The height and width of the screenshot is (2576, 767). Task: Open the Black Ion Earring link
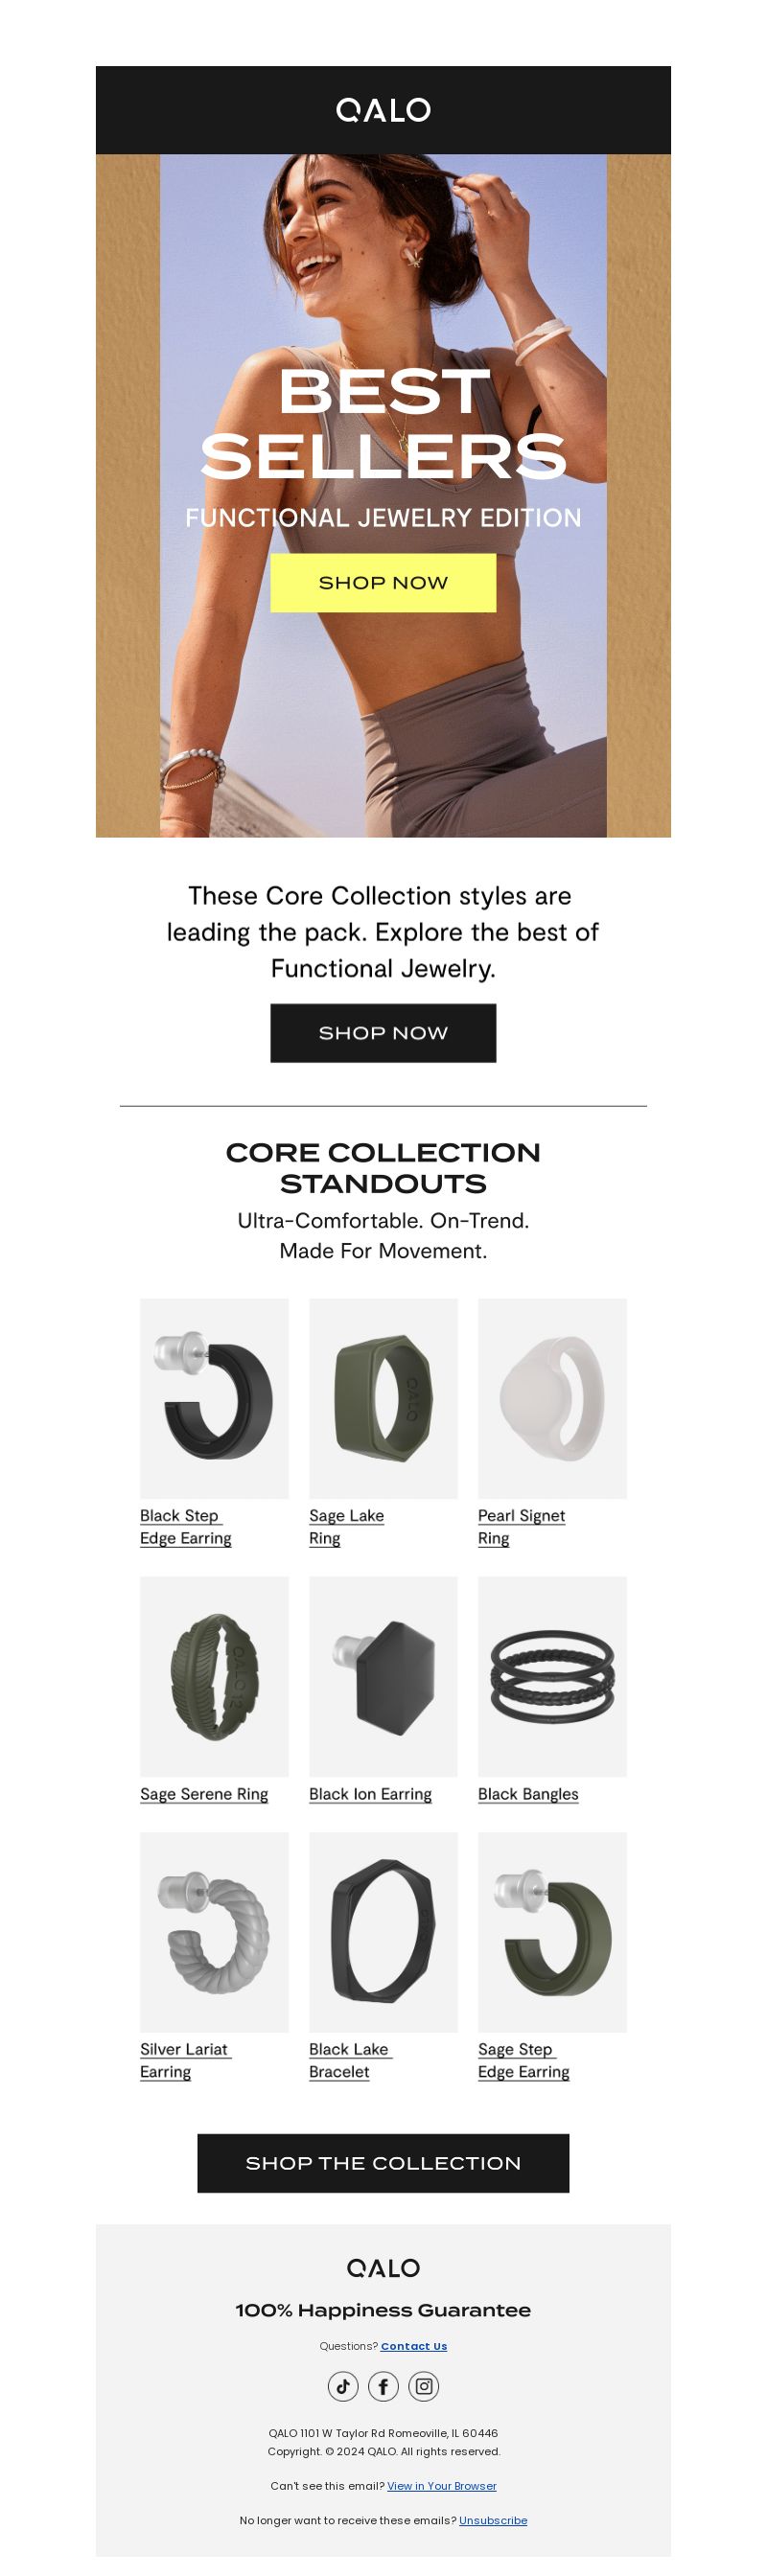pyautogui.click(x=370, y=1793)
